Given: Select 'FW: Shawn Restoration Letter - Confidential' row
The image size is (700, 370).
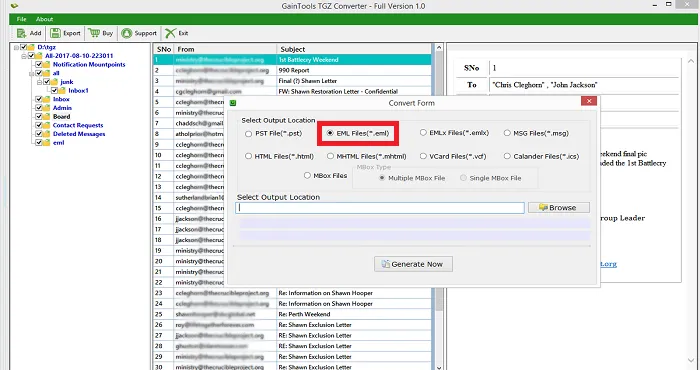Looking at the screenshot, I should point(293,91).
